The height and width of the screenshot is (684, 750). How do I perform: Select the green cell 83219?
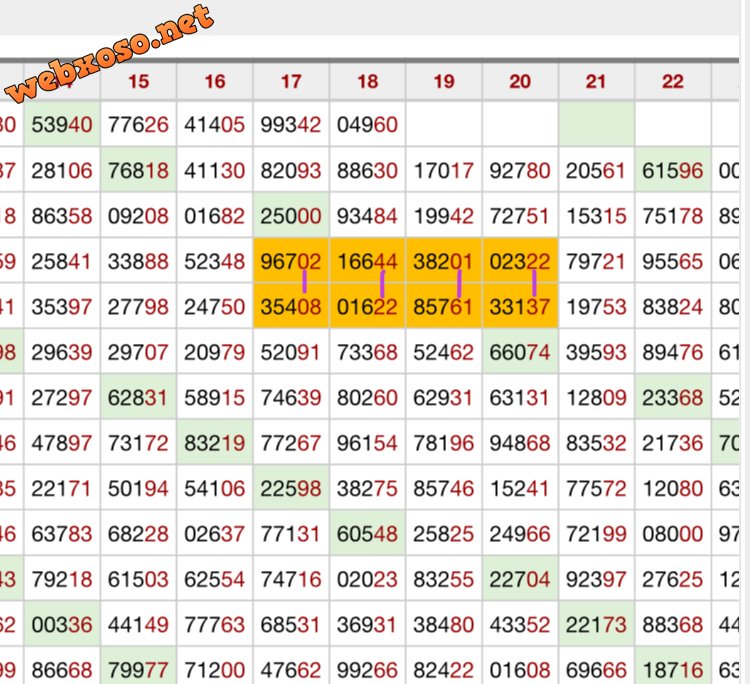point(214,443)
